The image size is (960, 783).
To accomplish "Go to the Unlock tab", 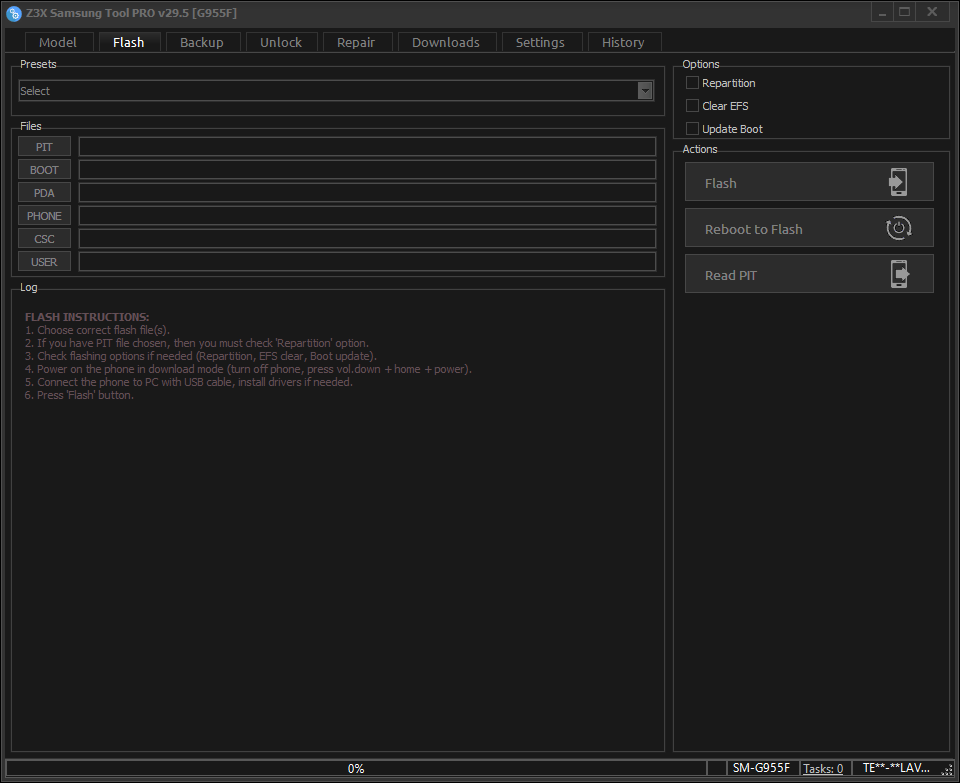I will 282,42.
